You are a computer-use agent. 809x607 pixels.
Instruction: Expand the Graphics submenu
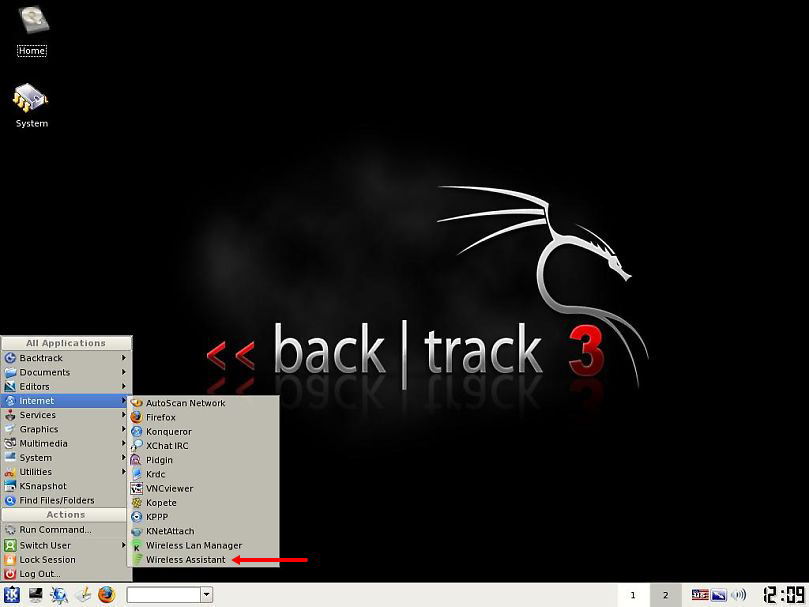(x=65, y=429)
